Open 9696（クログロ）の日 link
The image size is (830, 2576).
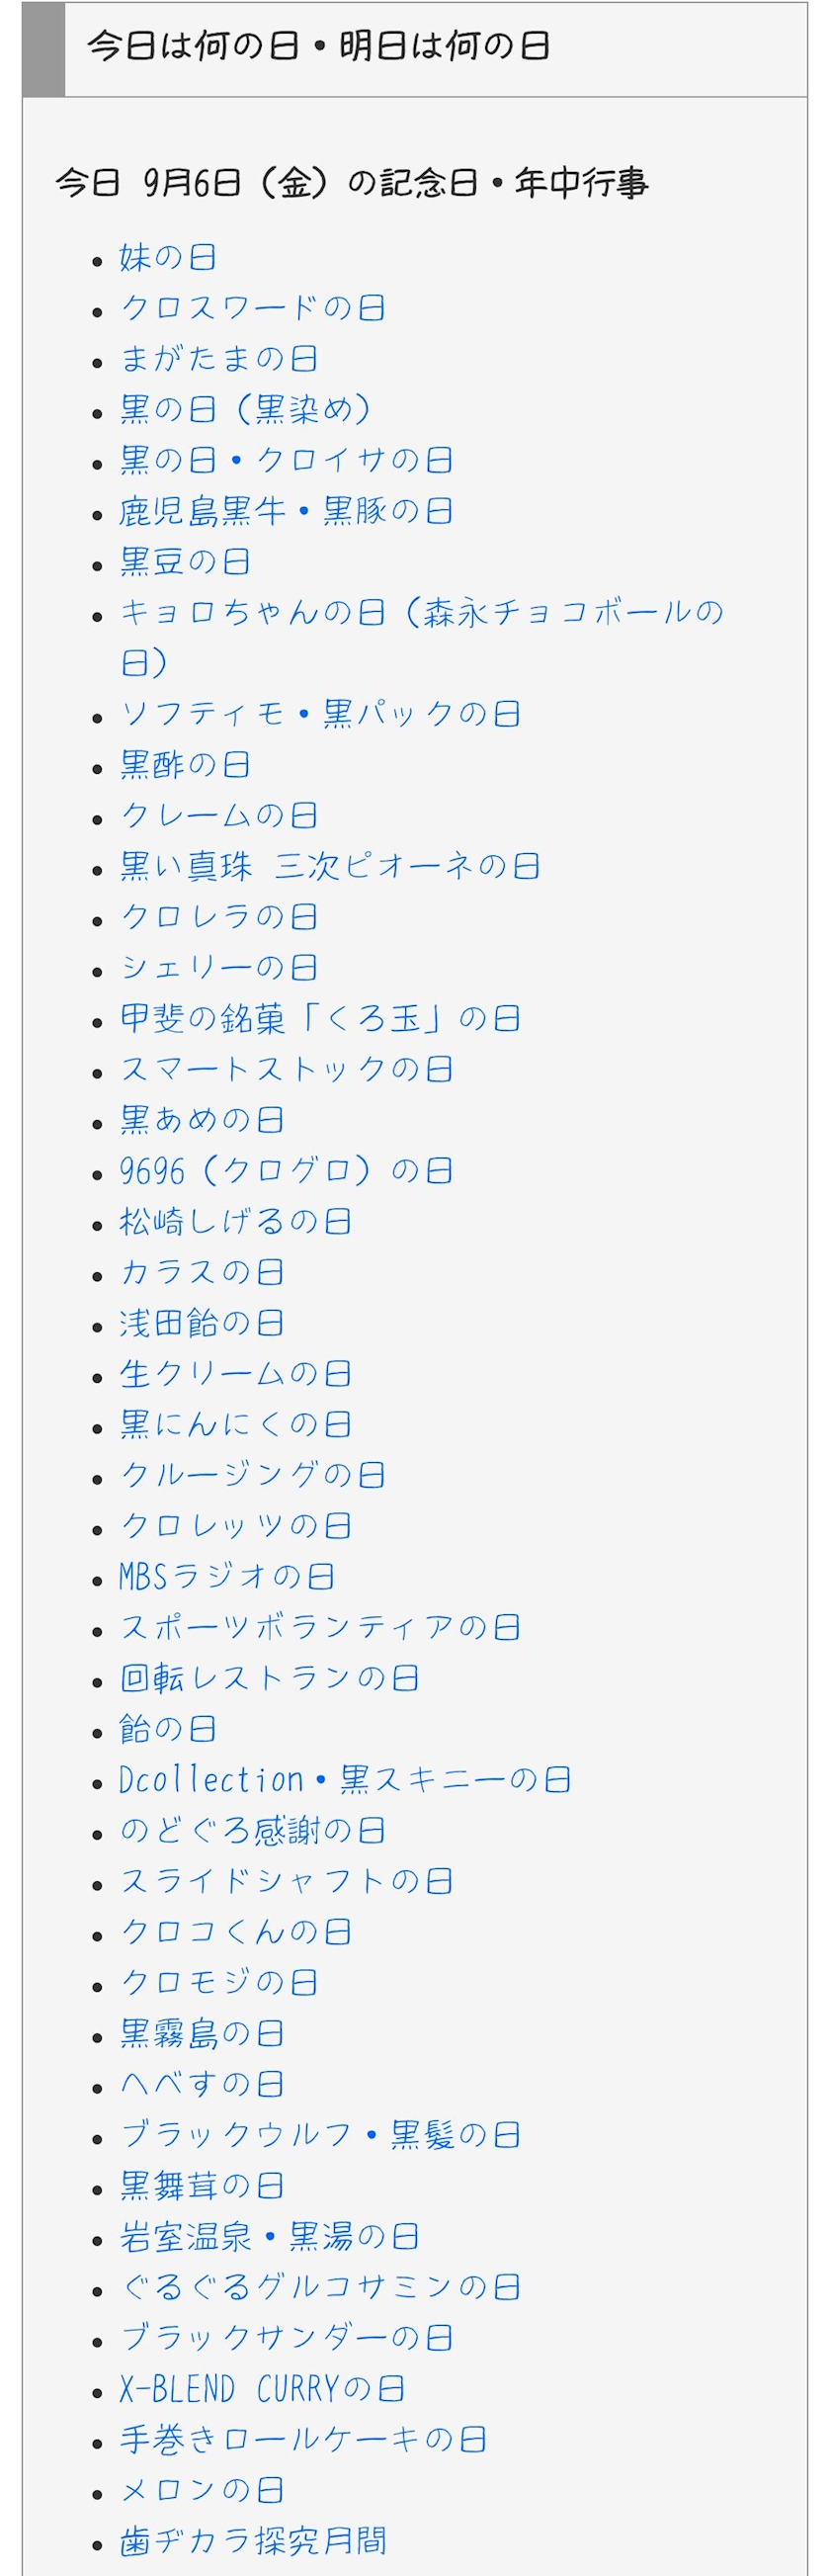click(286, 1171)
